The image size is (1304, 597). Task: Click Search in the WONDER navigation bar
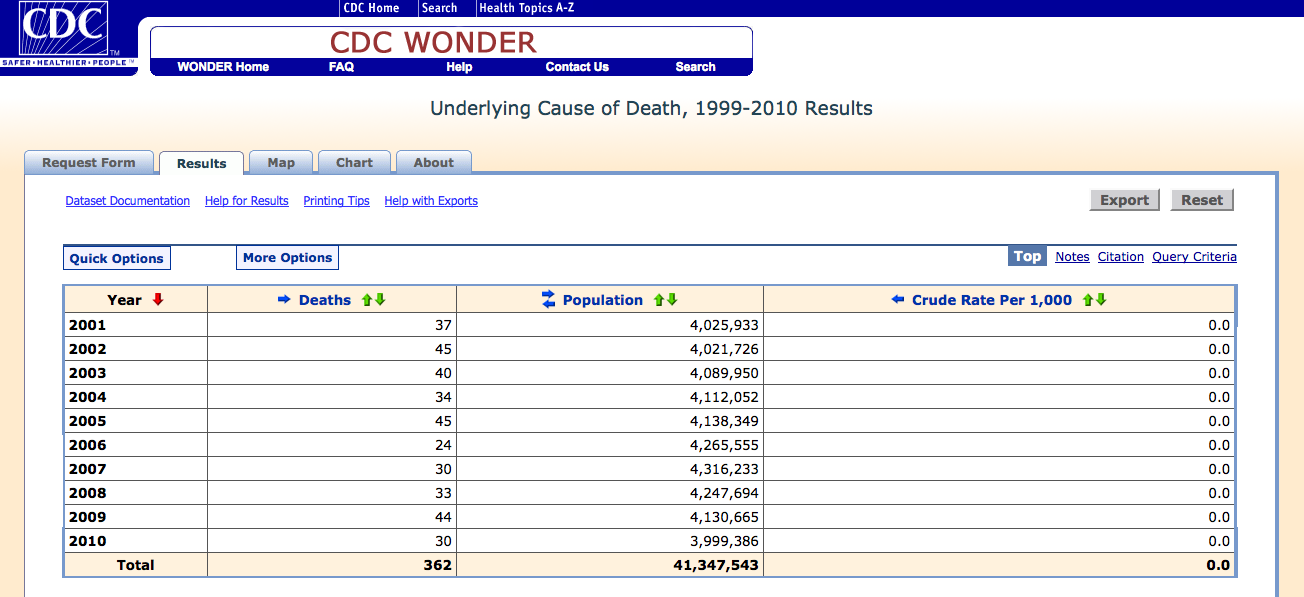click(695, 67)
